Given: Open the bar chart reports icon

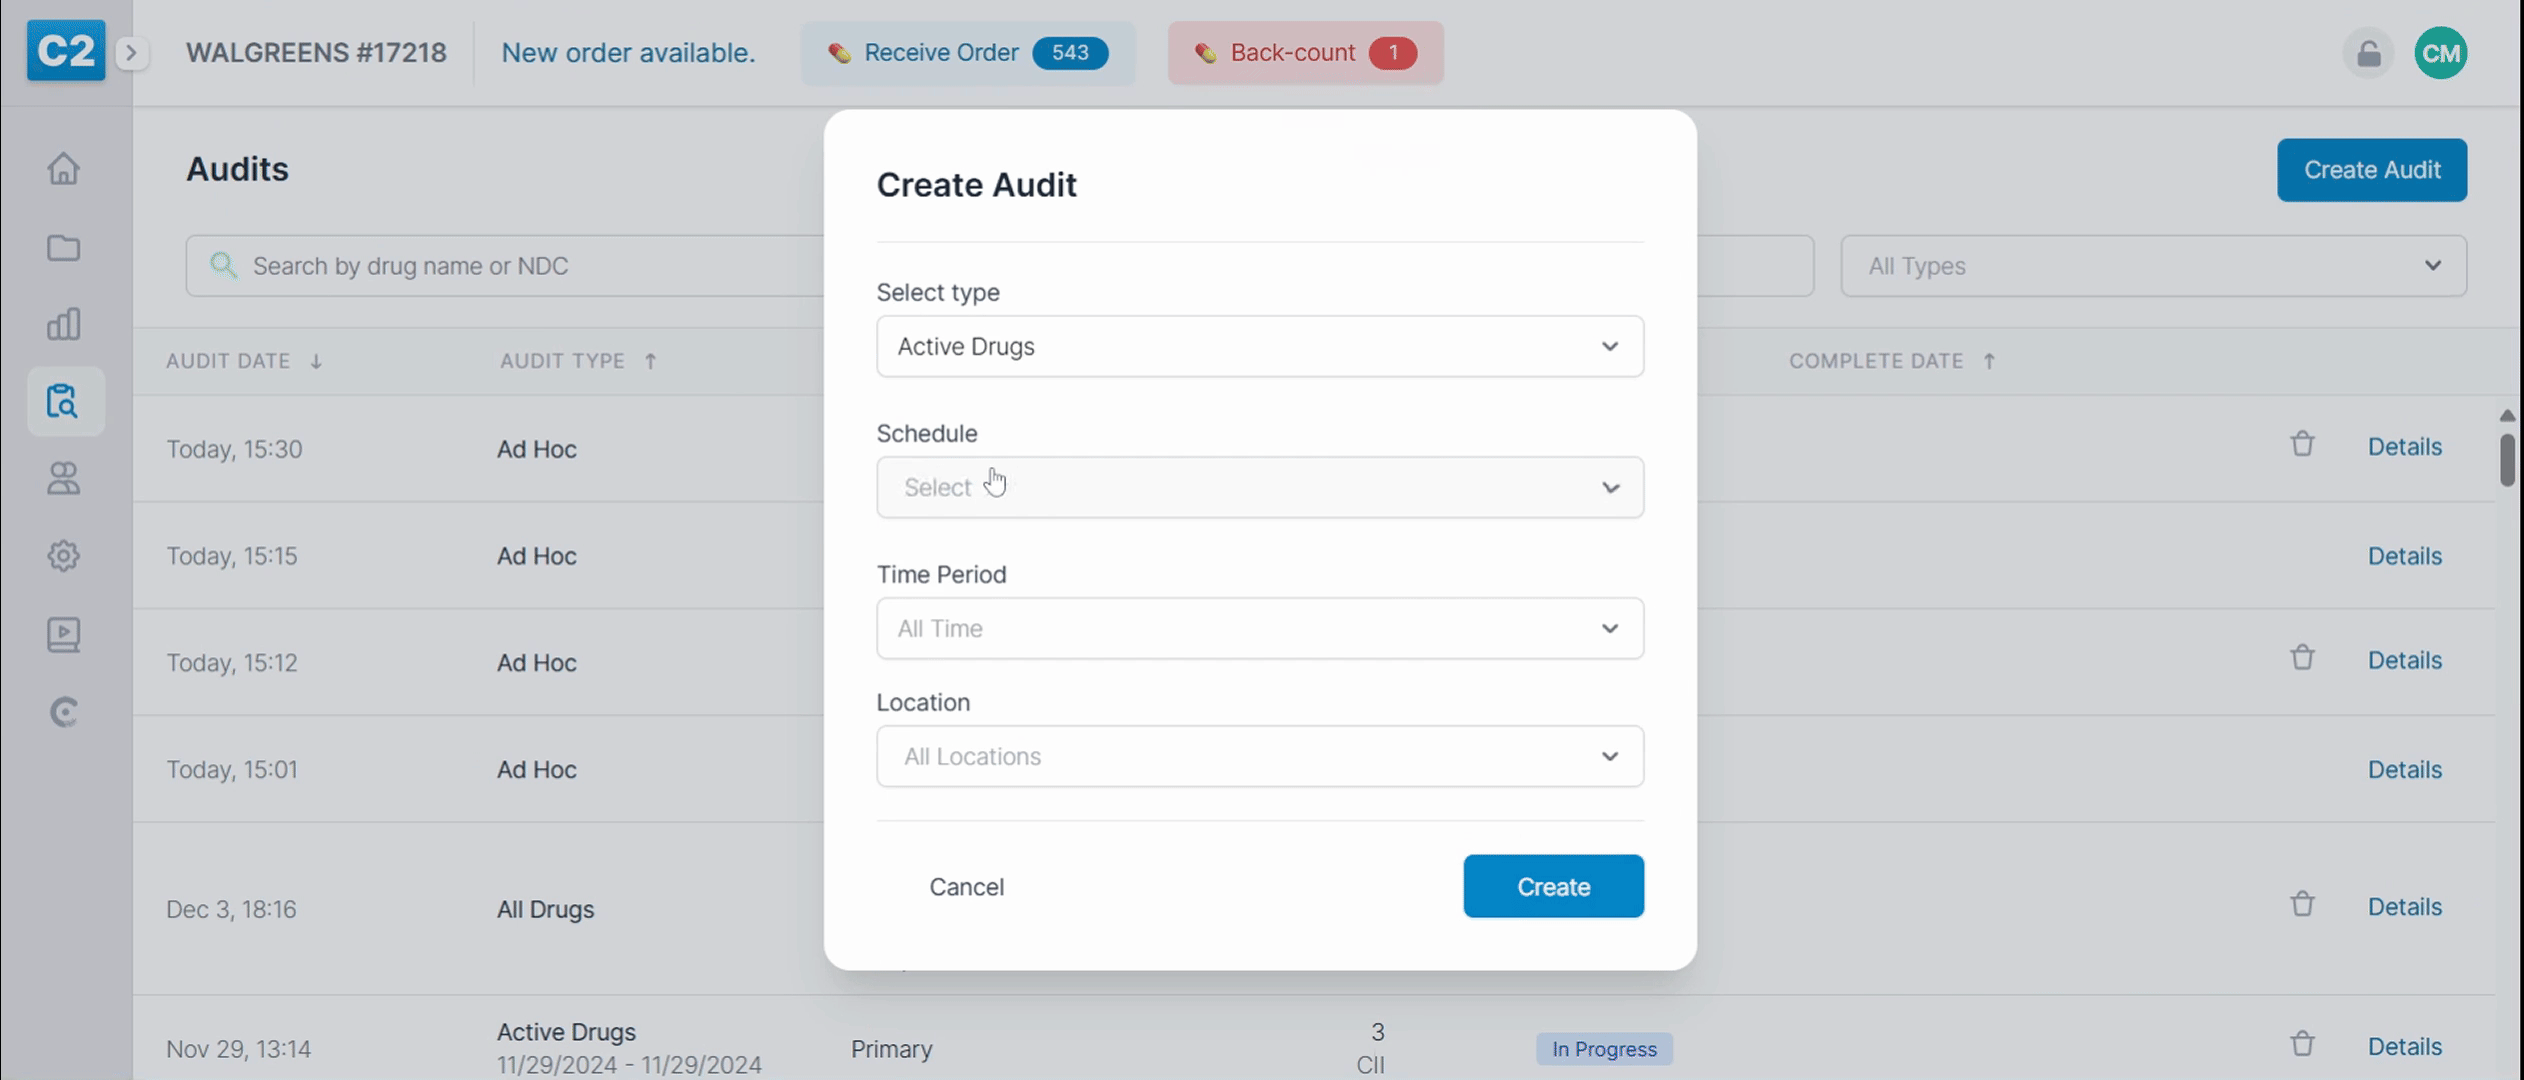Looking at the screenshot, I should point(63,324).
